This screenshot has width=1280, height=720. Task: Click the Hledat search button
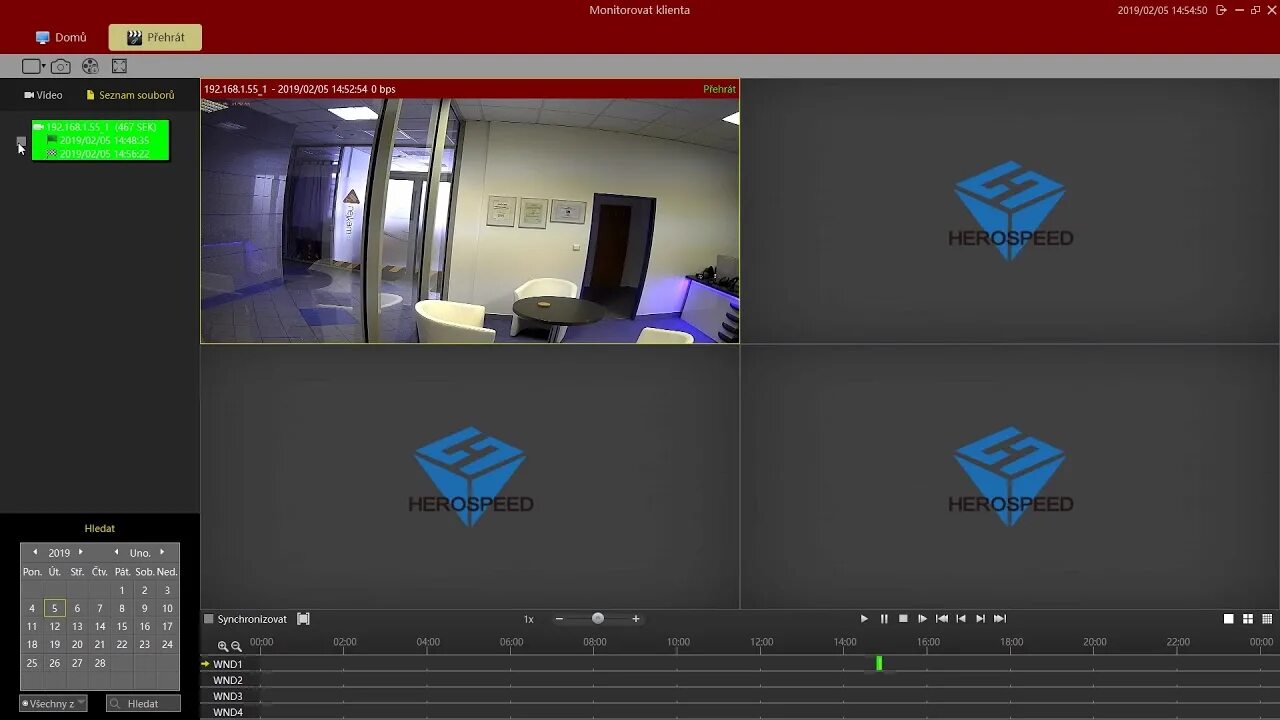[x=143, y=703]
